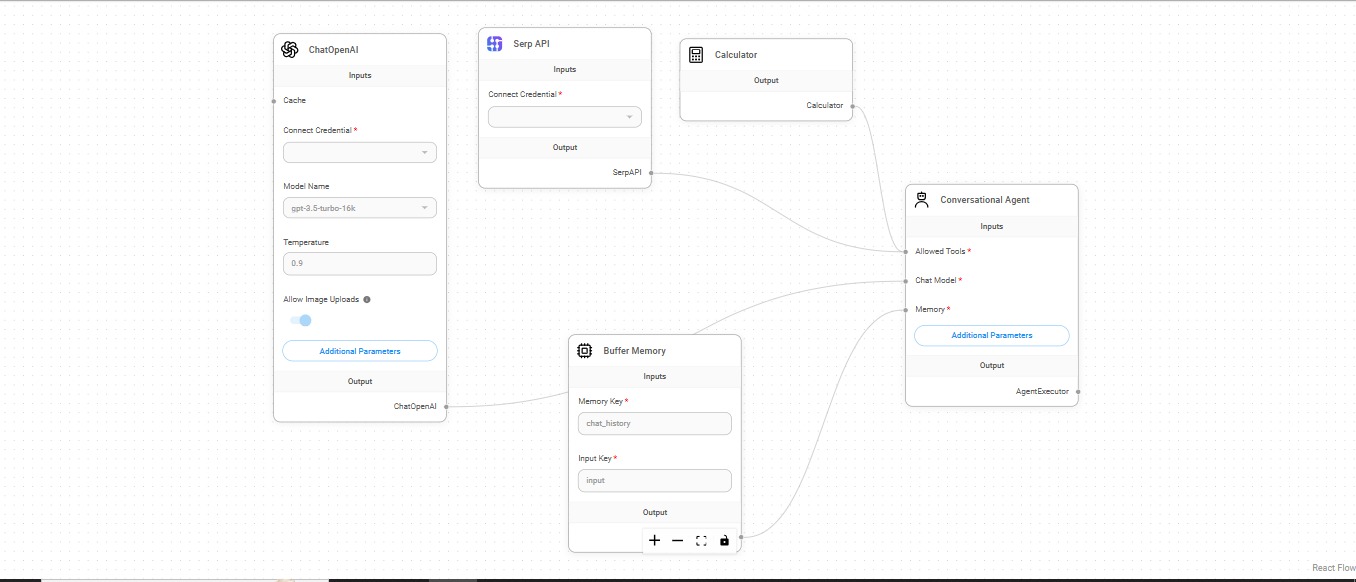Toggle canvas interactivity lock icon
The width and height of the screenshot is (1356, 582).
point(724,540)
